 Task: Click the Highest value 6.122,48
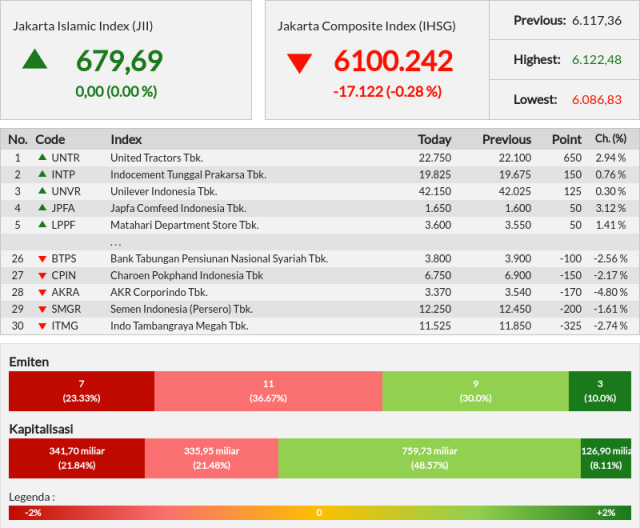pyautogui.click(x=597, y=60)
